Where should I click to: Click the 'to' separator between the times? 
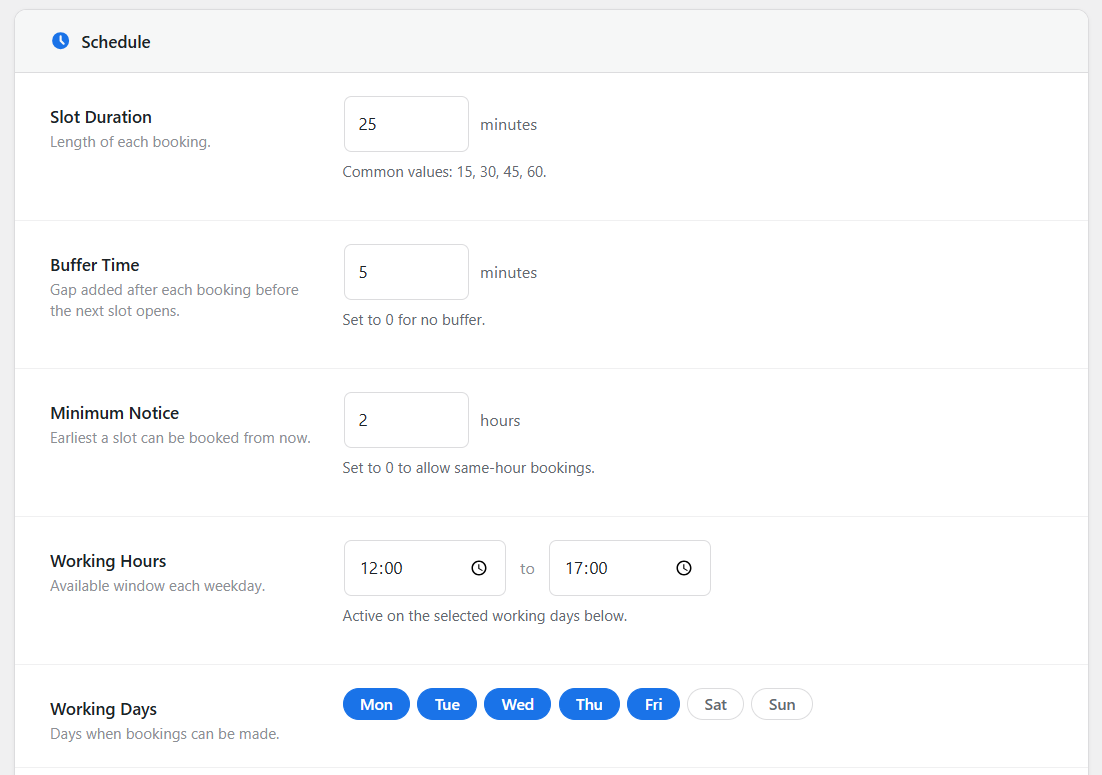tap(527, 568)
